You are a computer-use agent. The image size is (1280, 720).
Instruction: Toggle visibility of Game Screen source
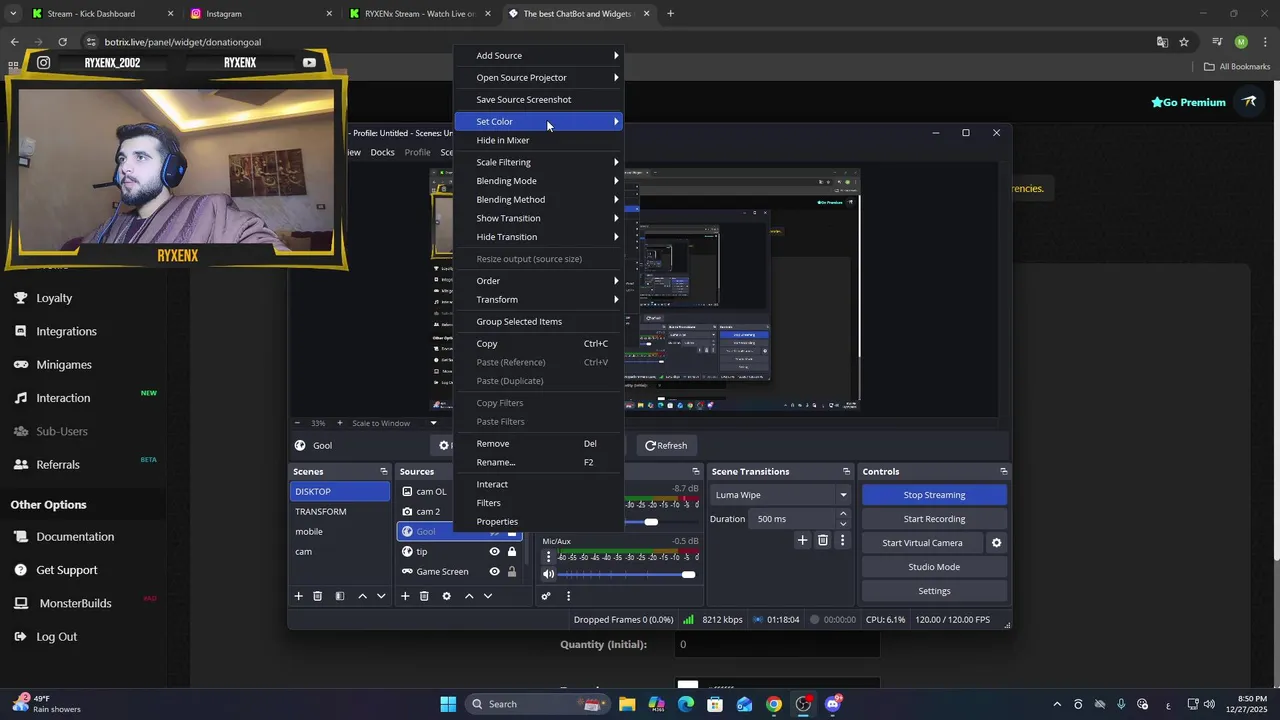point(494,572)
